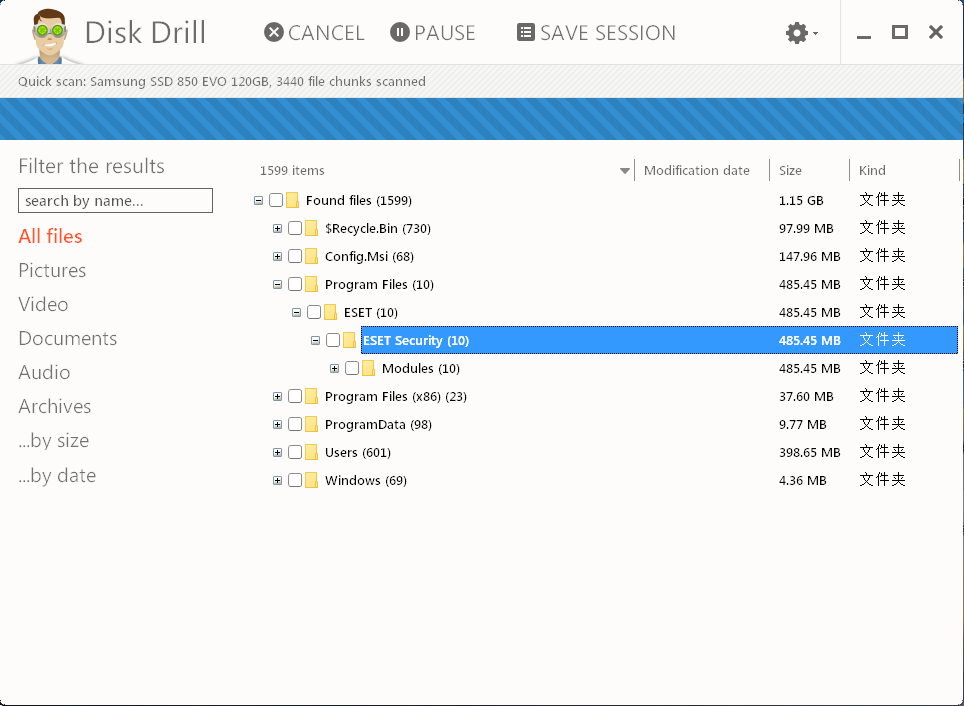Click the Program Files (10) folder icon
Screen dimensions: 964x706
[312, 284]
